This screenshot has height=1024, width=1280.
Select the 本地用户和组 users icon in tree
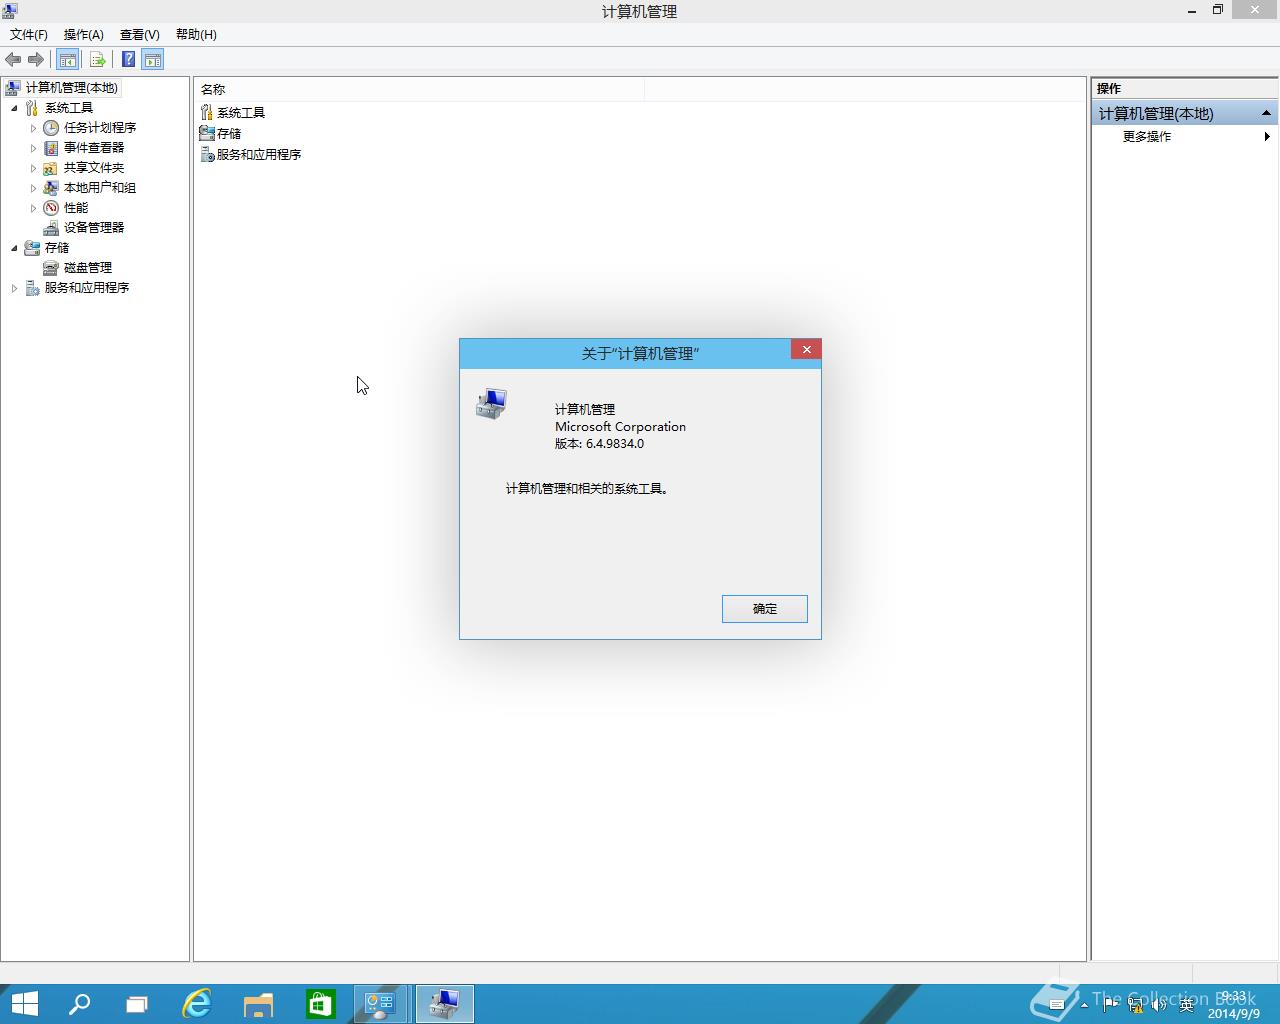(51, 188)
